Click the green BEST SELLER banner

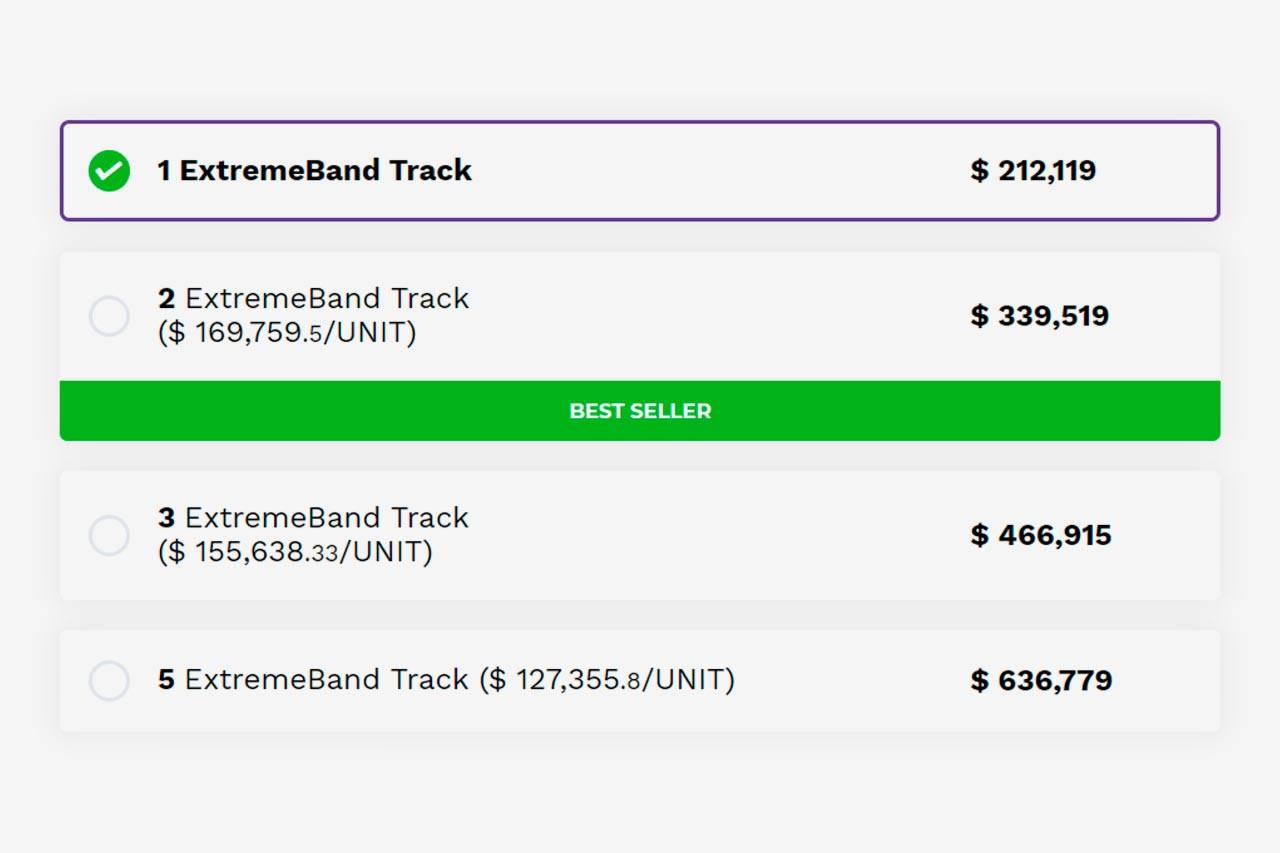click(x=640, y=411)
